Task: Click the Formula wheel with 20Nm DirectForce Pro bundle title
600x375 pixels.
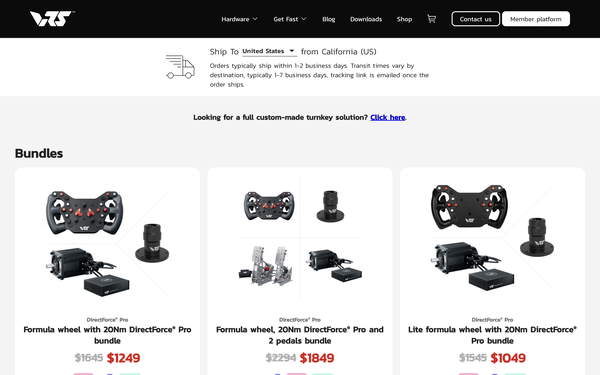Action: [107, 335]
